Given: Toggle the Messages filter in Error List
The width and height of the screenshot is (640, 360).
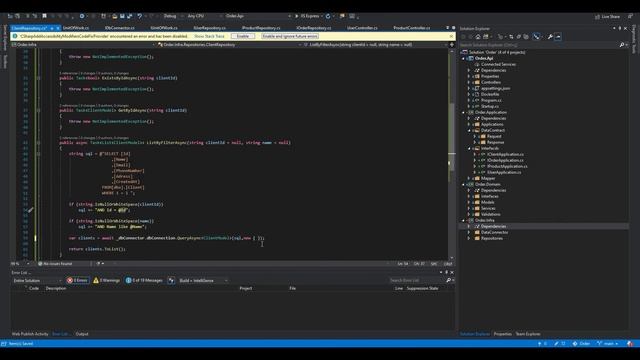Looking at the screenshot, I should (144, 280).
